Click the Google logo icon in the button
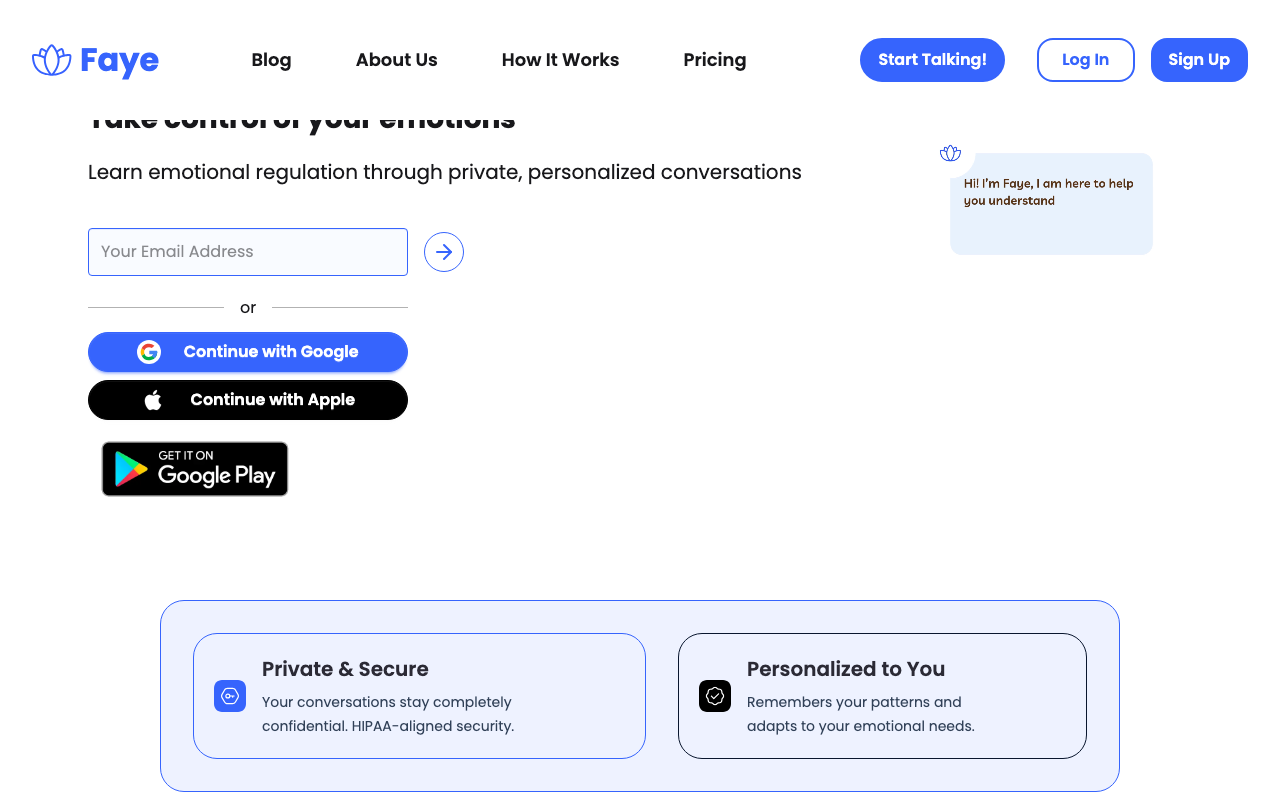1280x800 pixels. 149,352
